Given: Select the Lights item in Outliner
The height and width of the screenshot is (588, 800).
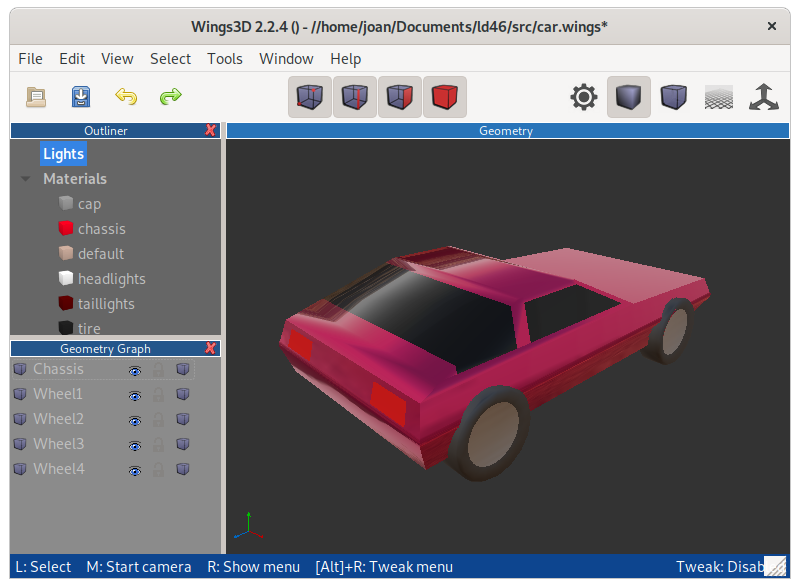Looking at the screenshot, I should 63,154.
